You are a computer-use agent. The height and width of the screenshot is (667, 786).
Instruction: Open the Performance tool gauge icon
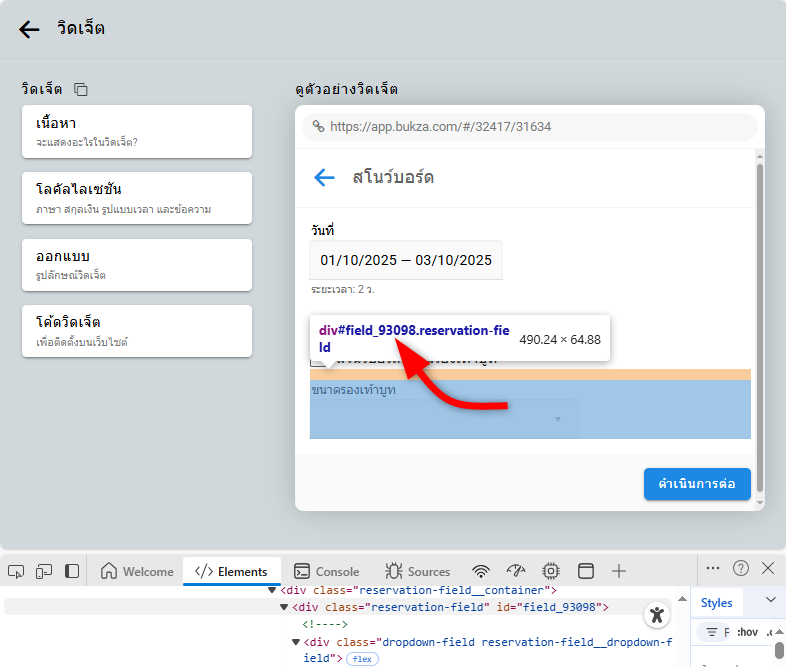(x=516, y=571)
